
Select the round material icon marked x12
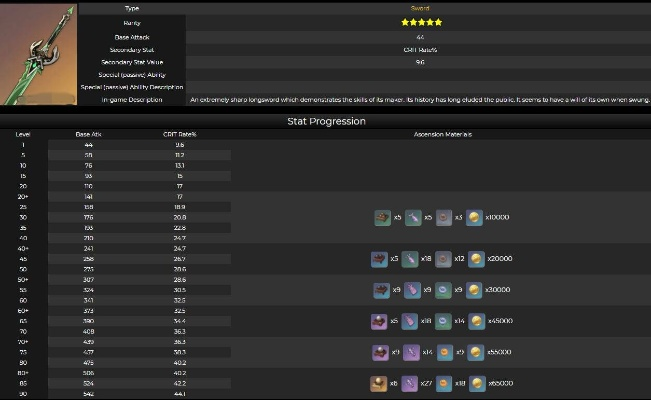click(x=444, y=258)
